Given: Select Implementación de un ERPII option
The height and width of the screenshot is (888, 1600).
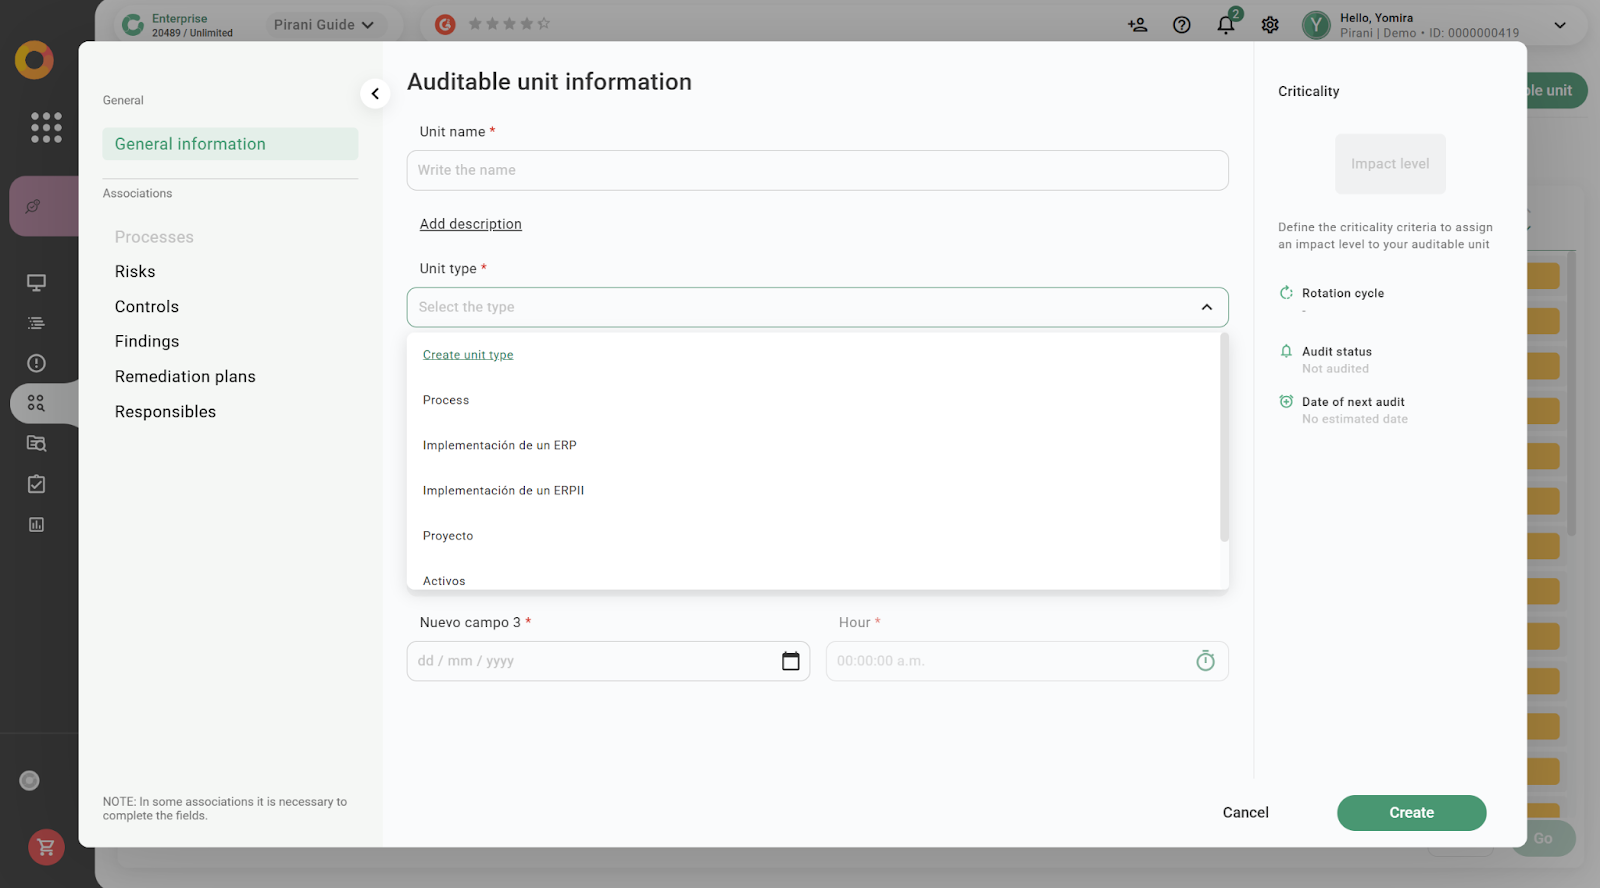Looking at the screenshot, I should tap(503, 491).
